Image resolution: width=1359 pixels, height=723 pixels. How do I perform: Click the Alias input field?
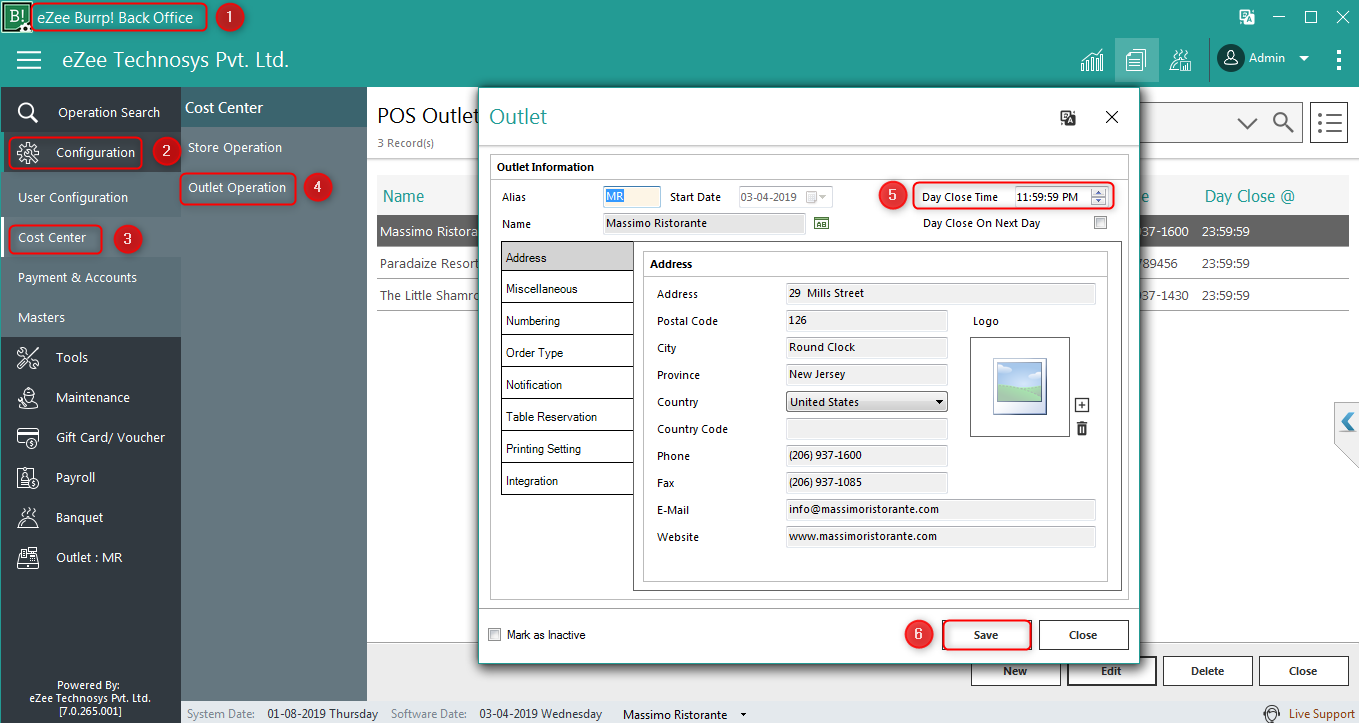pos(632,197)
